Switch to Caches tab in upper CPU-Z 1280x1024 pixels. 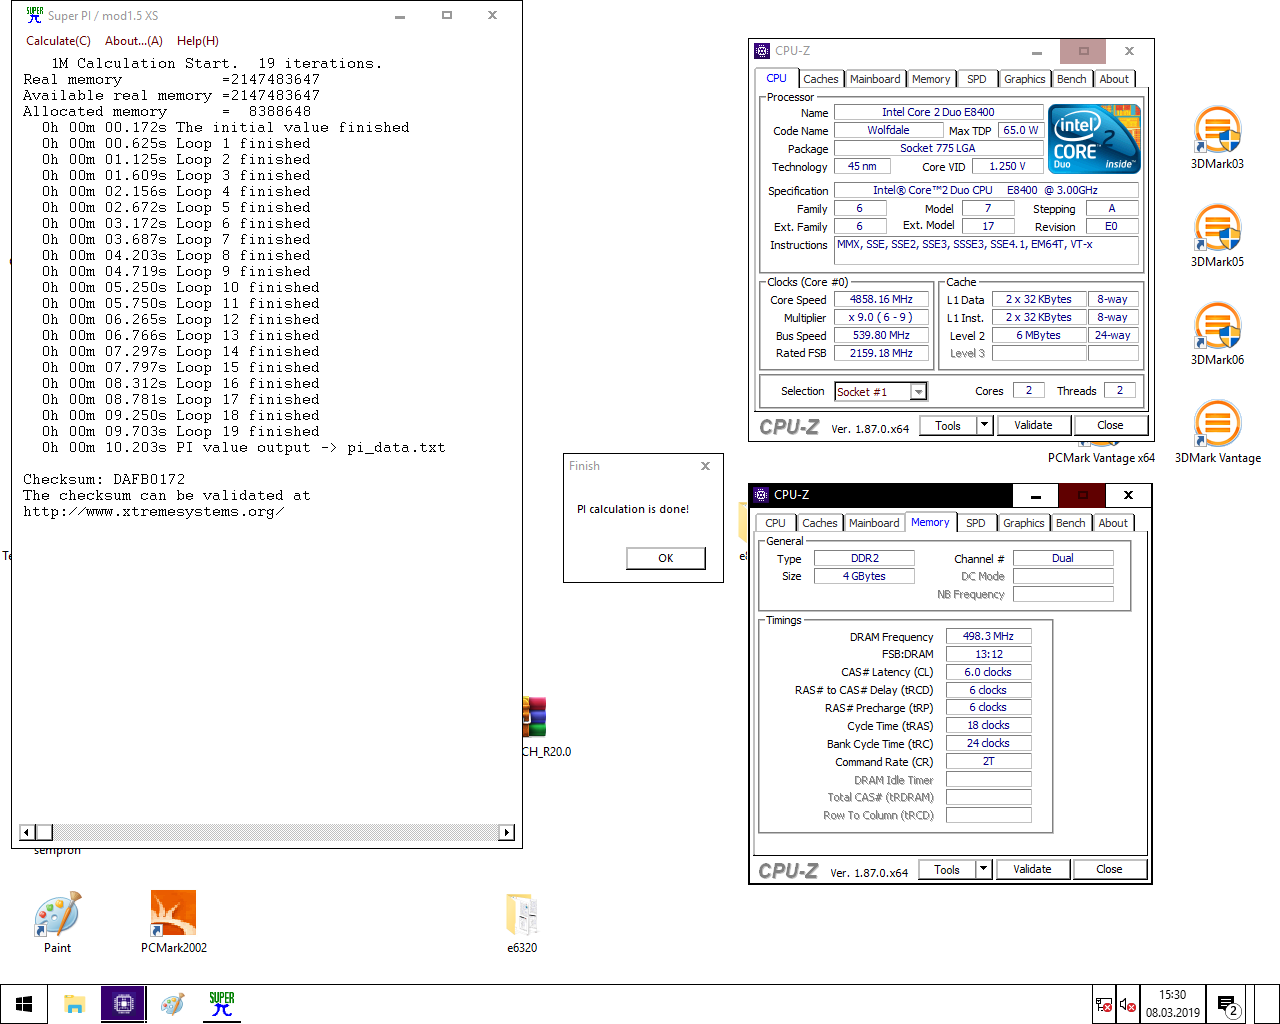821,79
